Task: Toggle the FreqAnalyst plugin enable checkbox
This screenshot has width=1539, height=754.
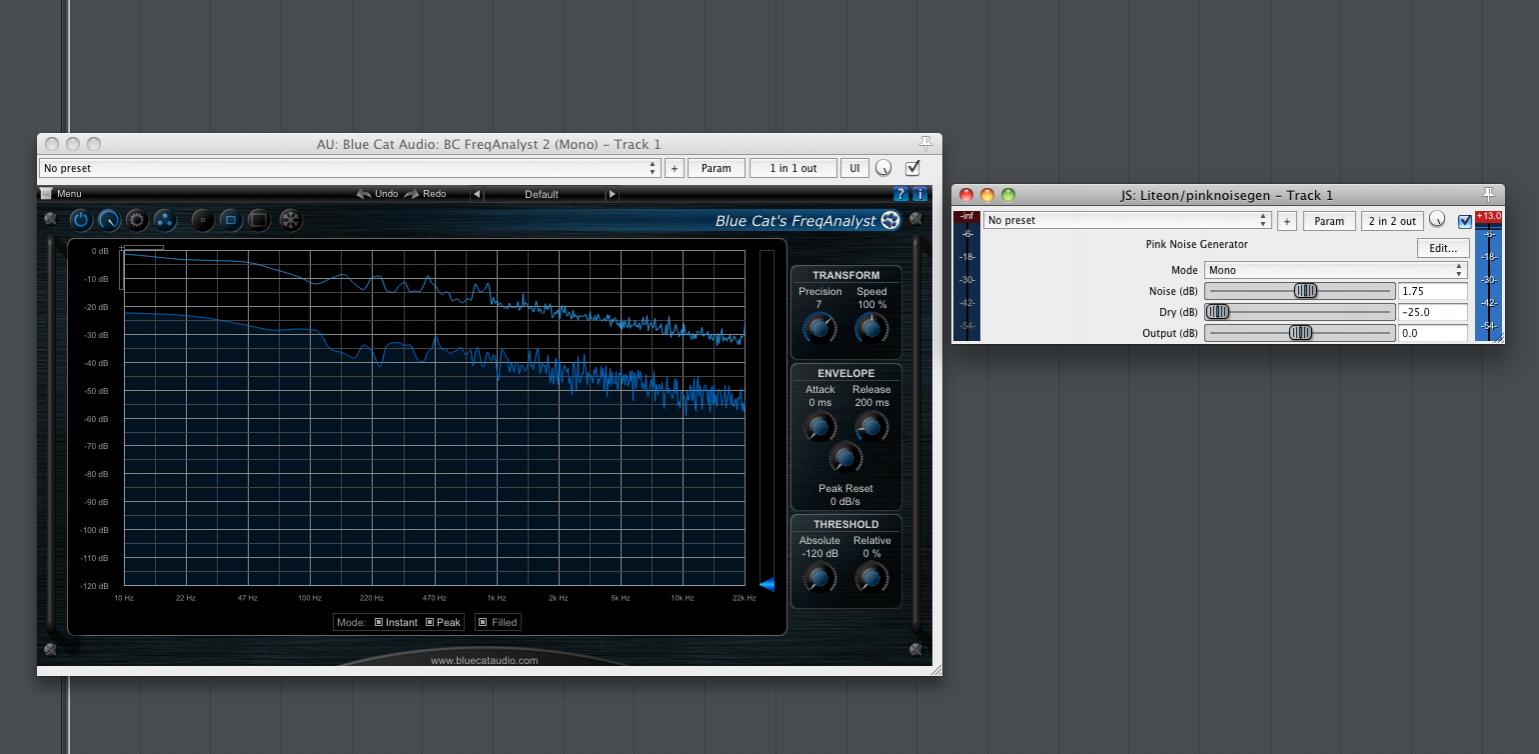Action: tap(912, 168)
